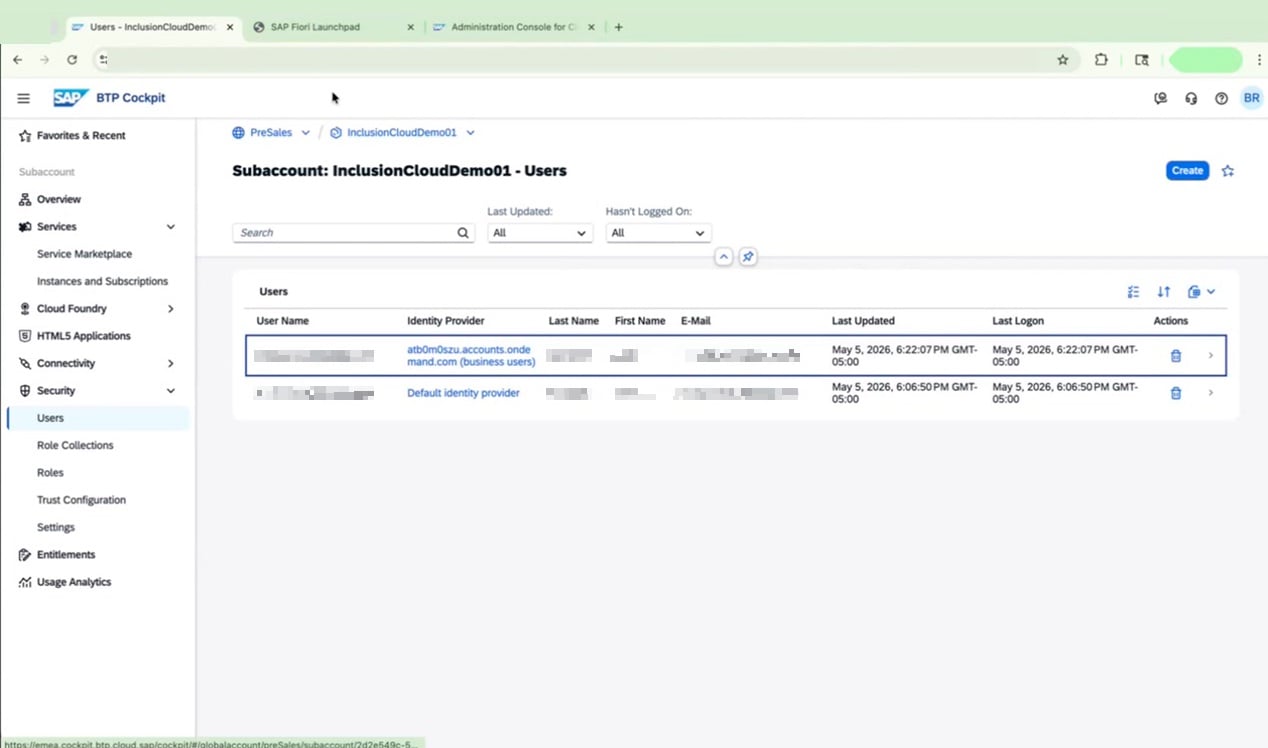Open Security Settings in sidebar
Screen dimensions: 1268x748
(56, 528)
